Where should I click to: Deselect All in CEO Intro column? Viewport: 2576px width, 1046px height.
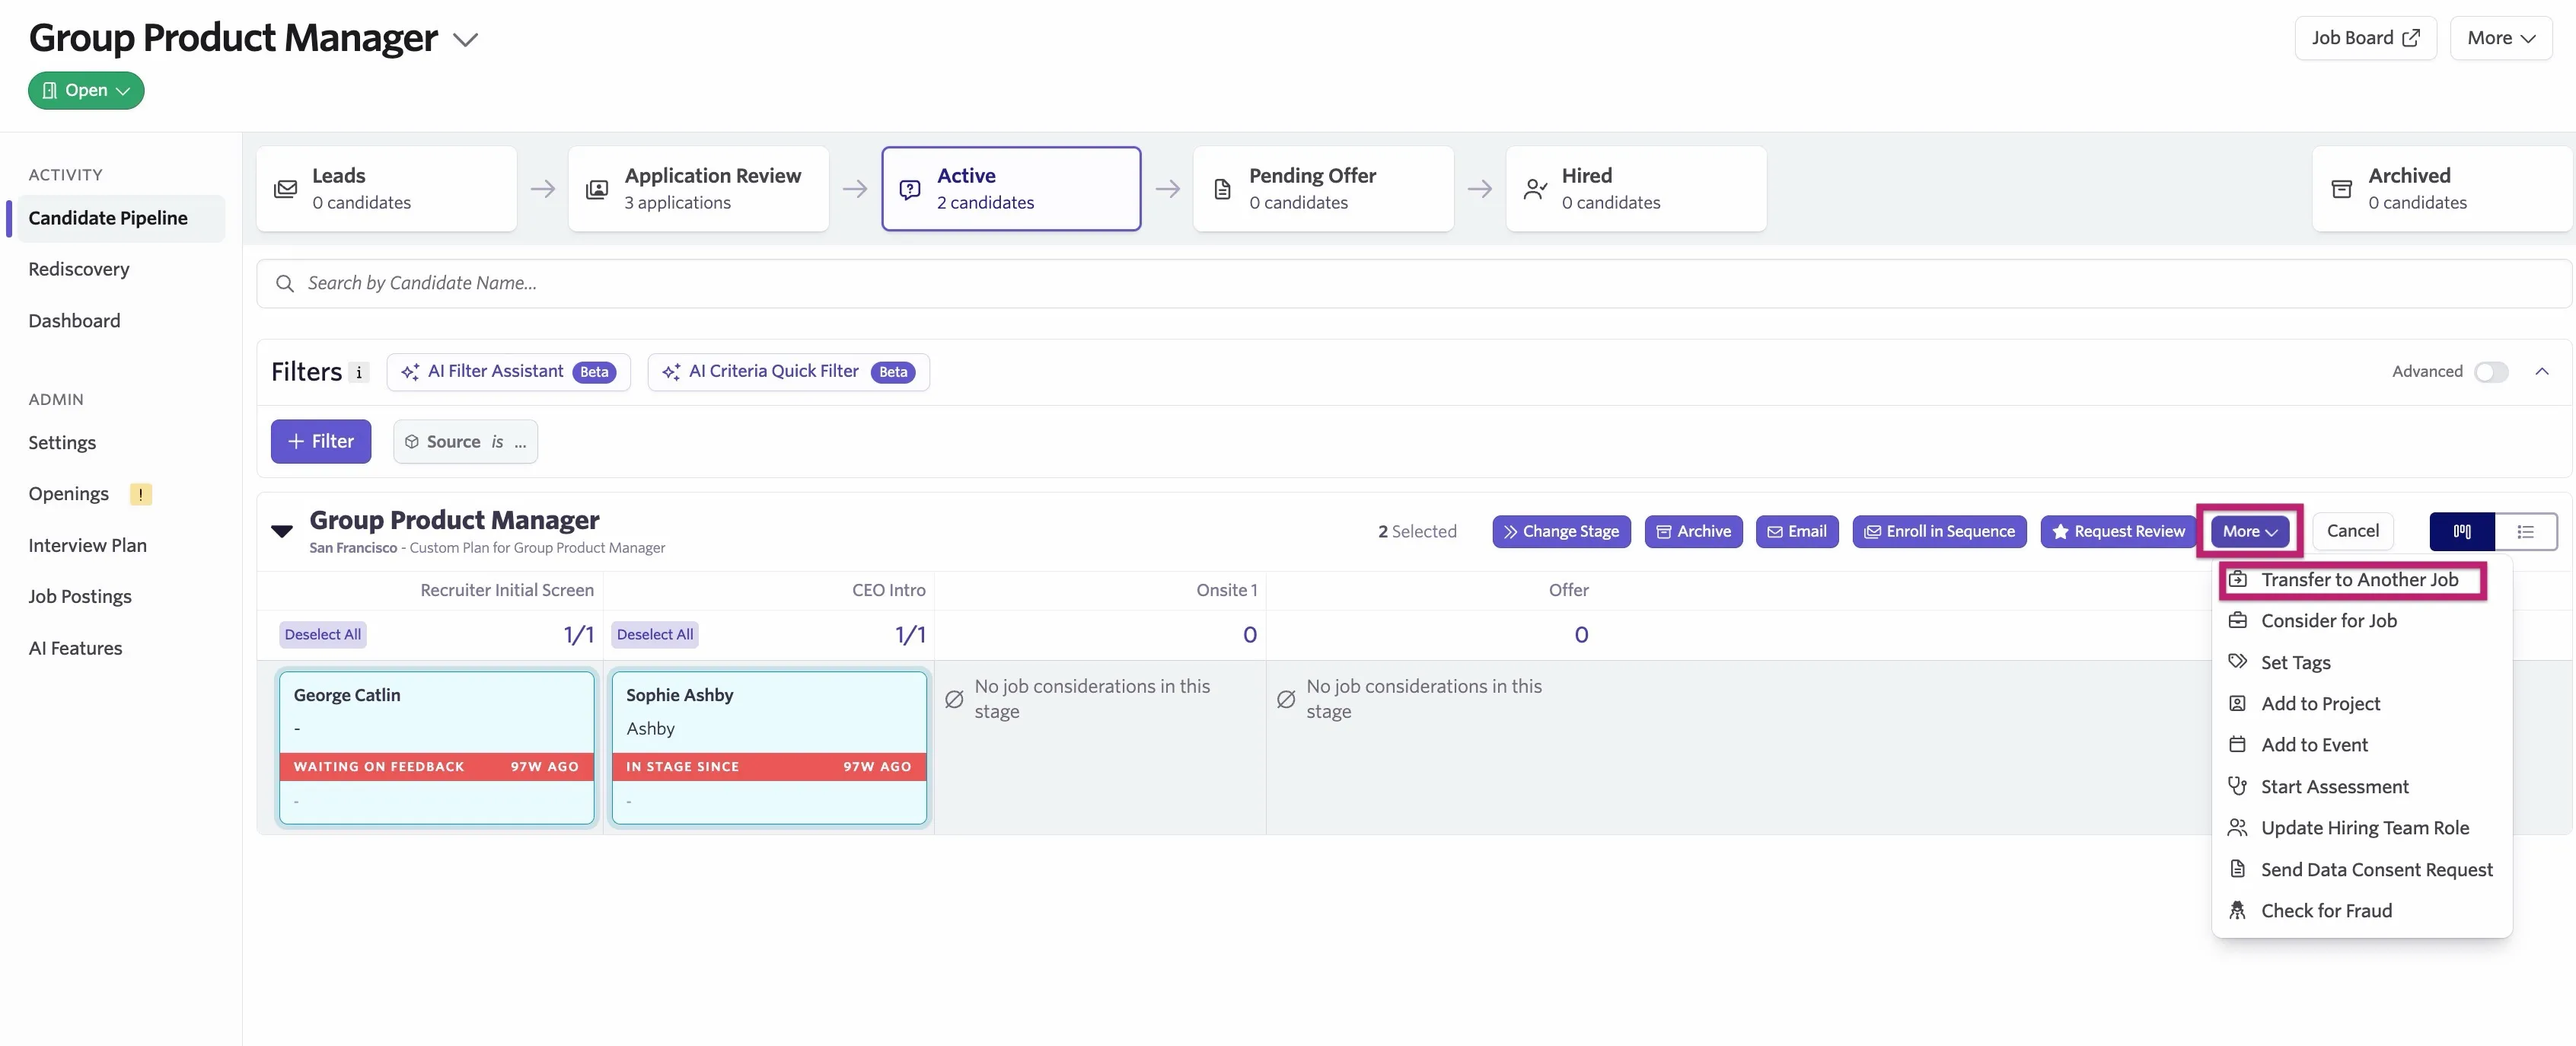[x=655, y=634]
